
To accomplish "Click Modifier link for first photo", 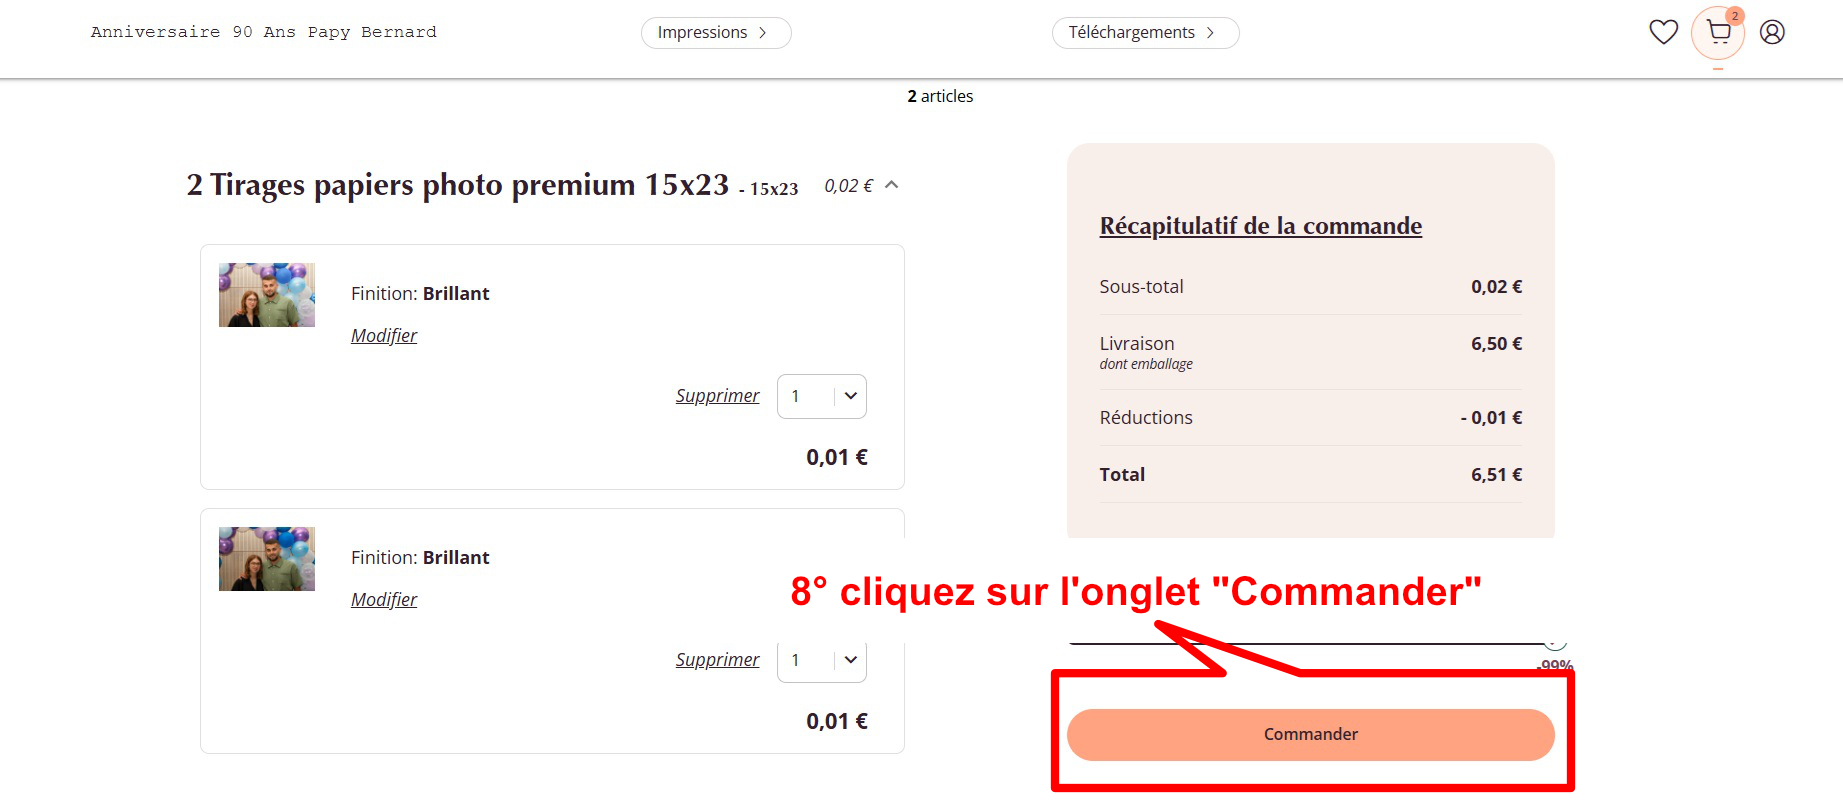I will pyautogui.click(x=384, y=336).
